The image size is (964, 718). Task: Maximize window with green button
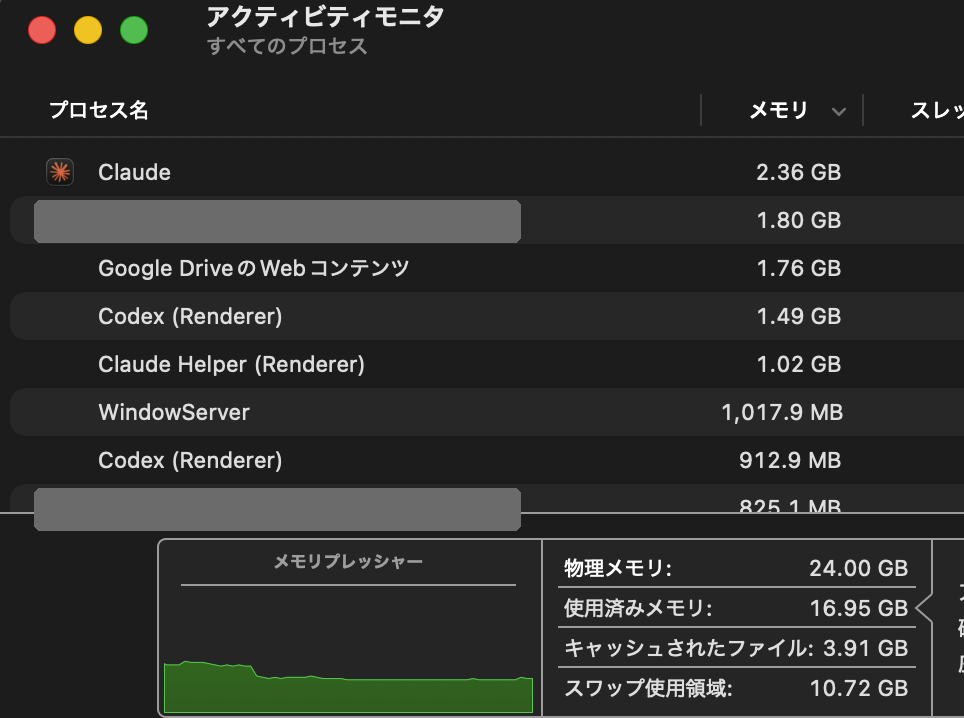tap(134, 30)
